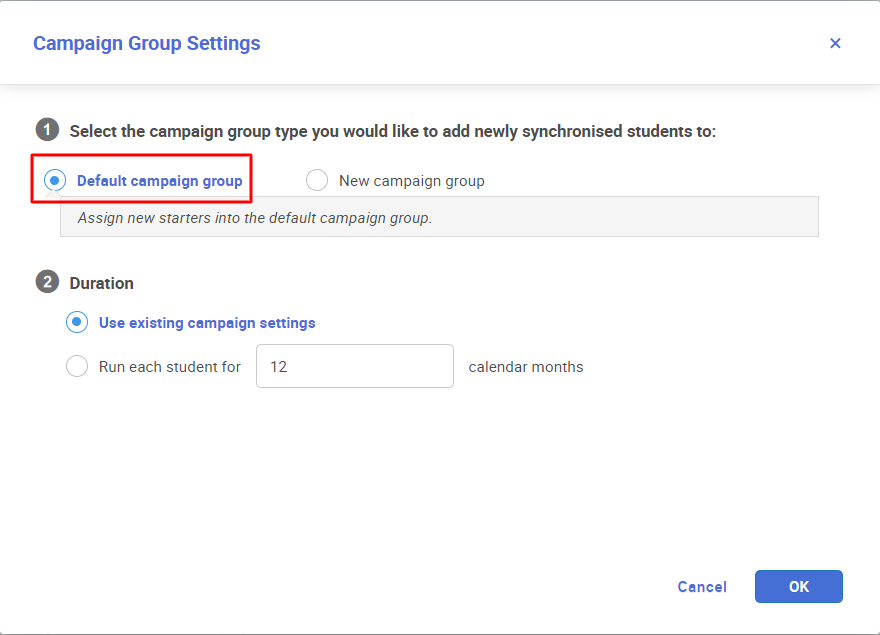
Task: Enable the Run each student for option
Action: pyautogui.click(x=77, y=366)
